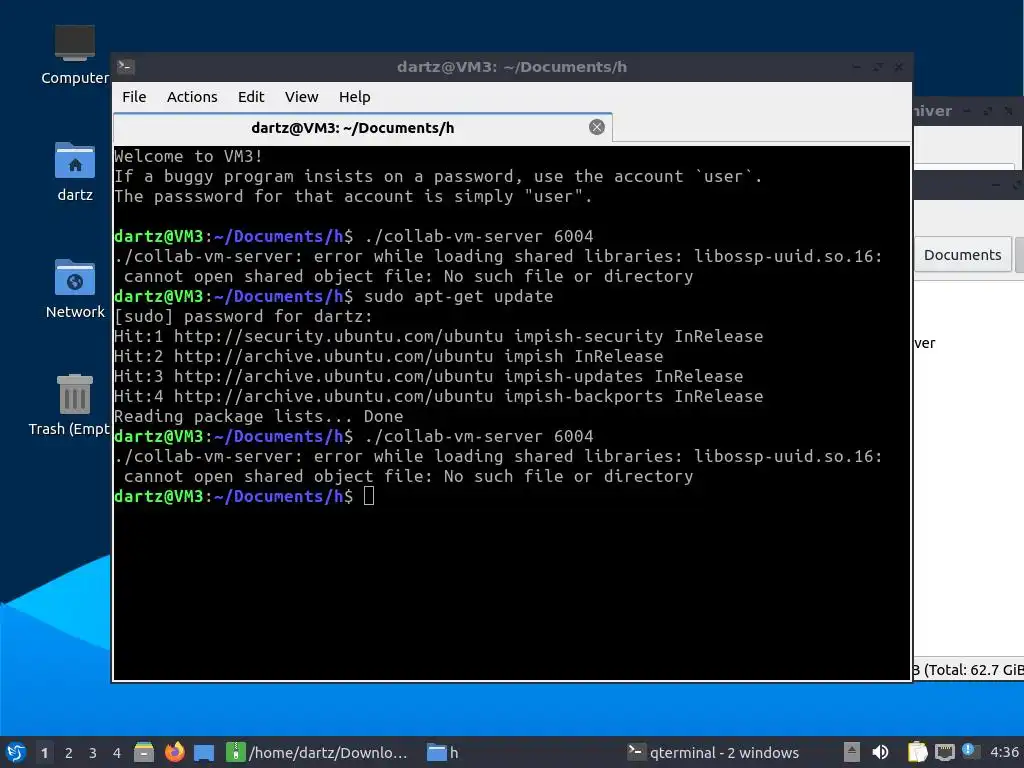Switch to the h folder window in the taskbar
This screenshot has width=1024, height=768.
pos(443,752)
